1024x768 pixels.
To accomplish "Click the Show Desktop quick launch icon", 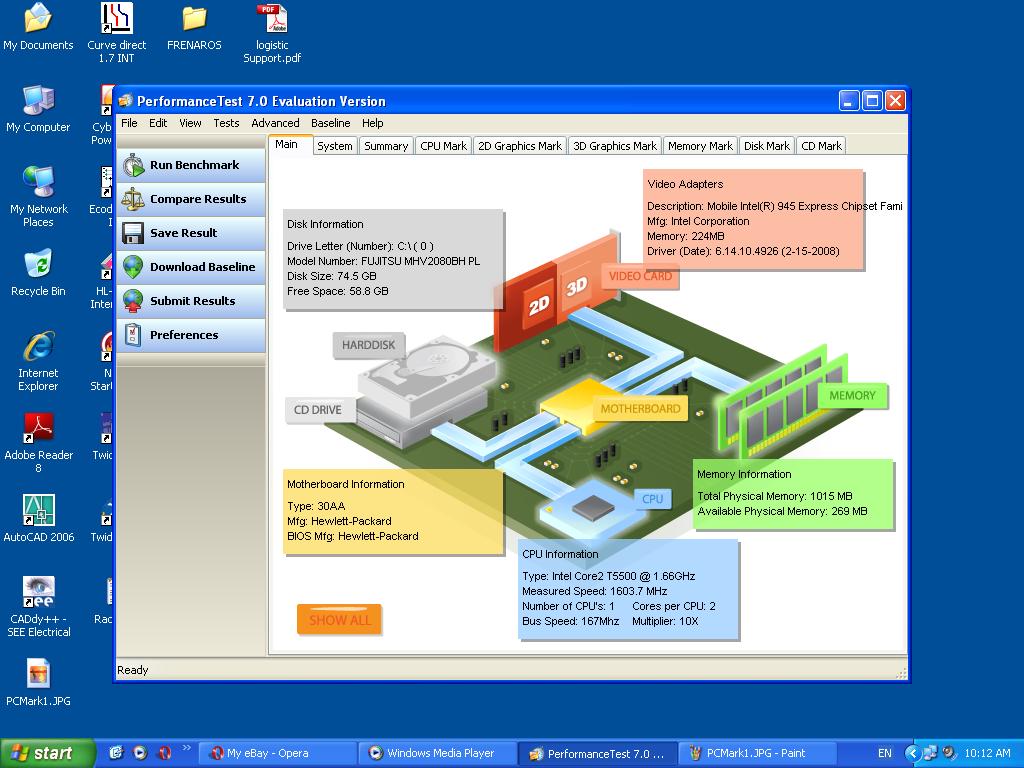I will pyautogui.click(x=116, y=752).
